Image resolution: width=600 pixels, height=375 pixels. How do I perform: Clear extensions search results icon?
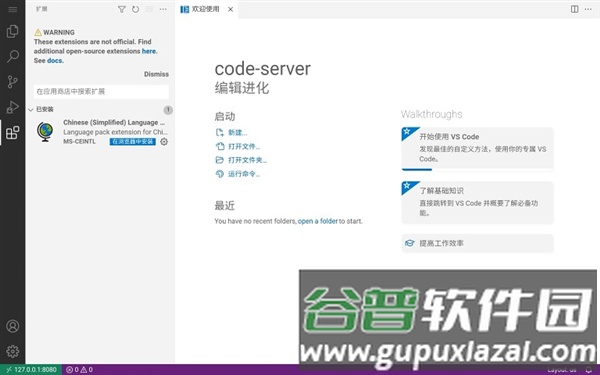[149, 9]
